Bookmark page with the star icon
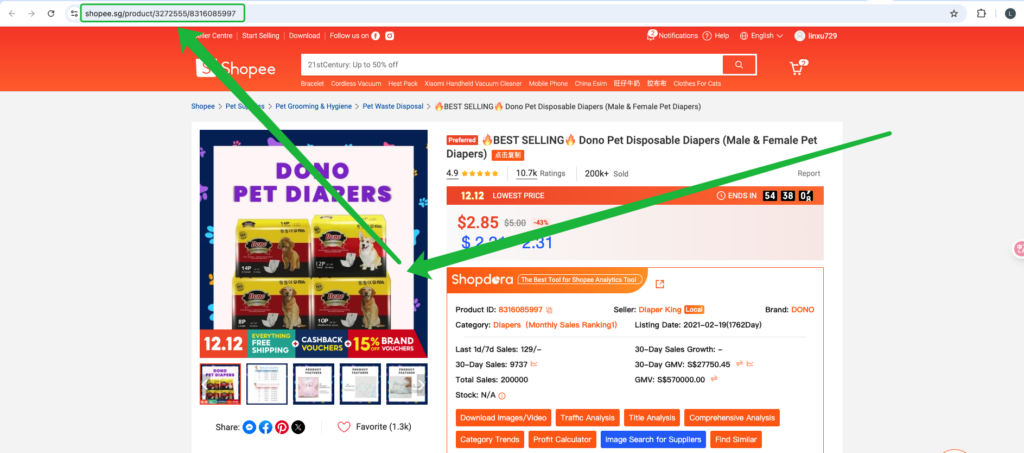The height and width of the screenshot is (453, 1024). 953,13
